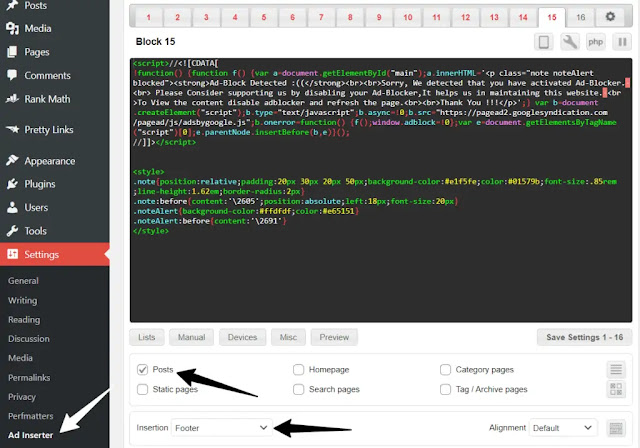
Task: Switch to block tab 16
Action: [x=580, y=18]
